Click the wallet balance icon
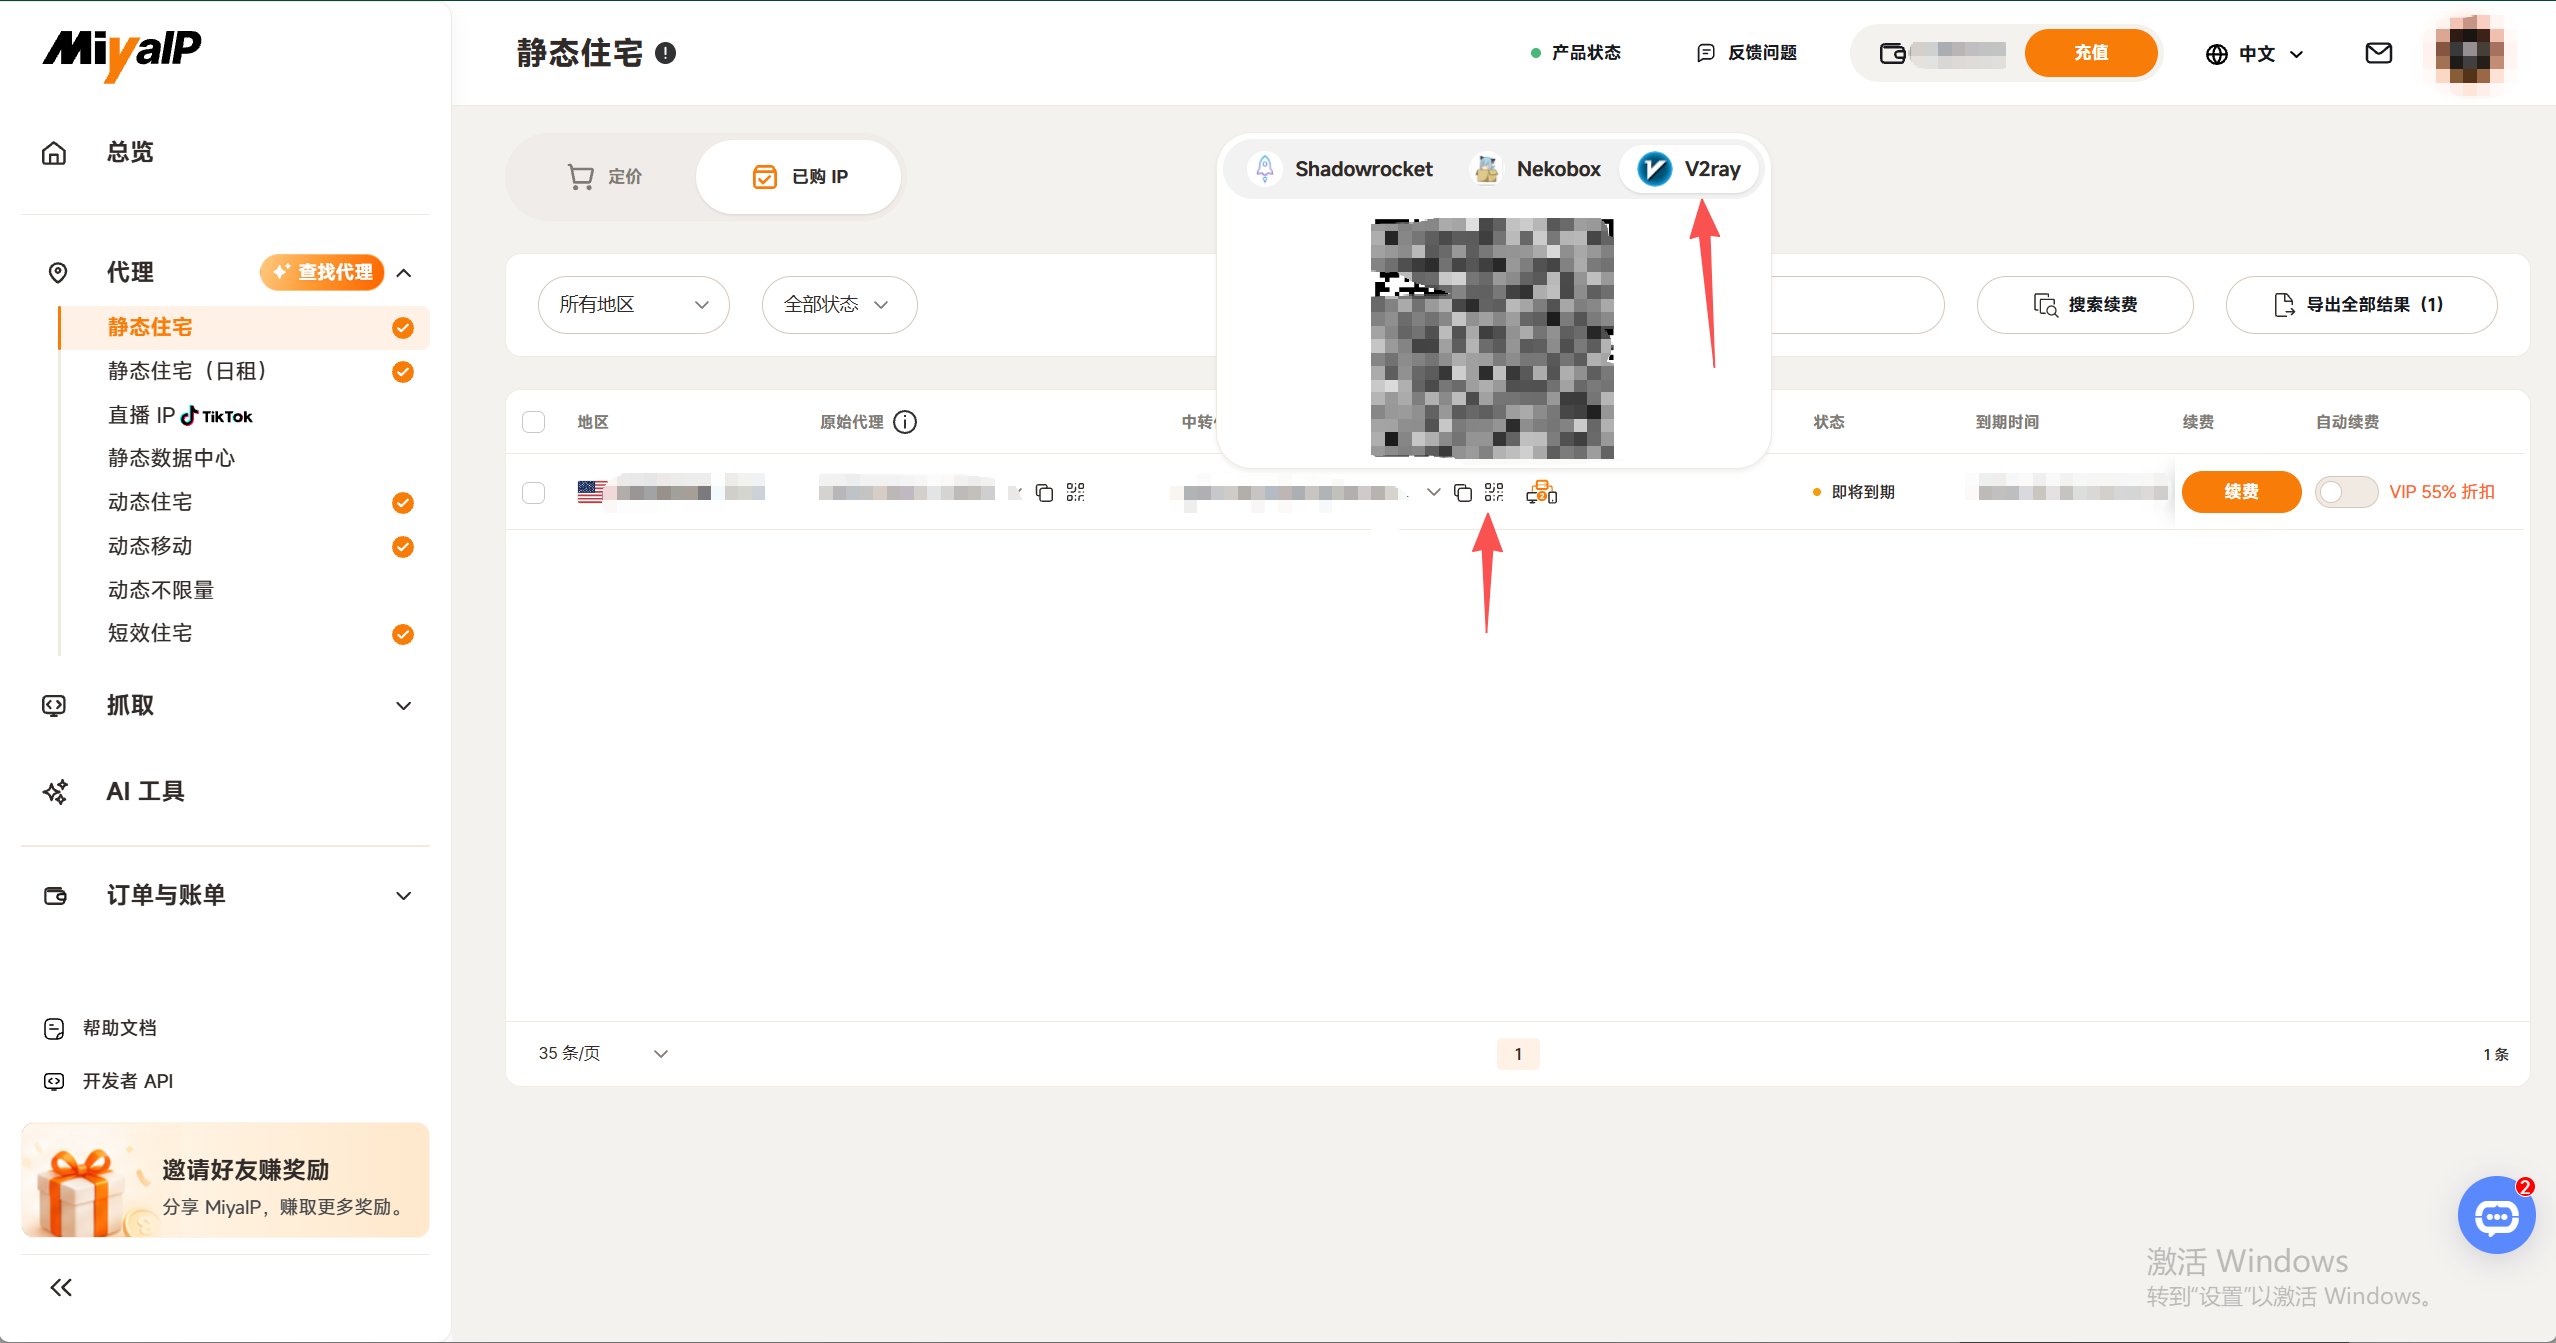 pyautogui.click(x=1892, y=53)
